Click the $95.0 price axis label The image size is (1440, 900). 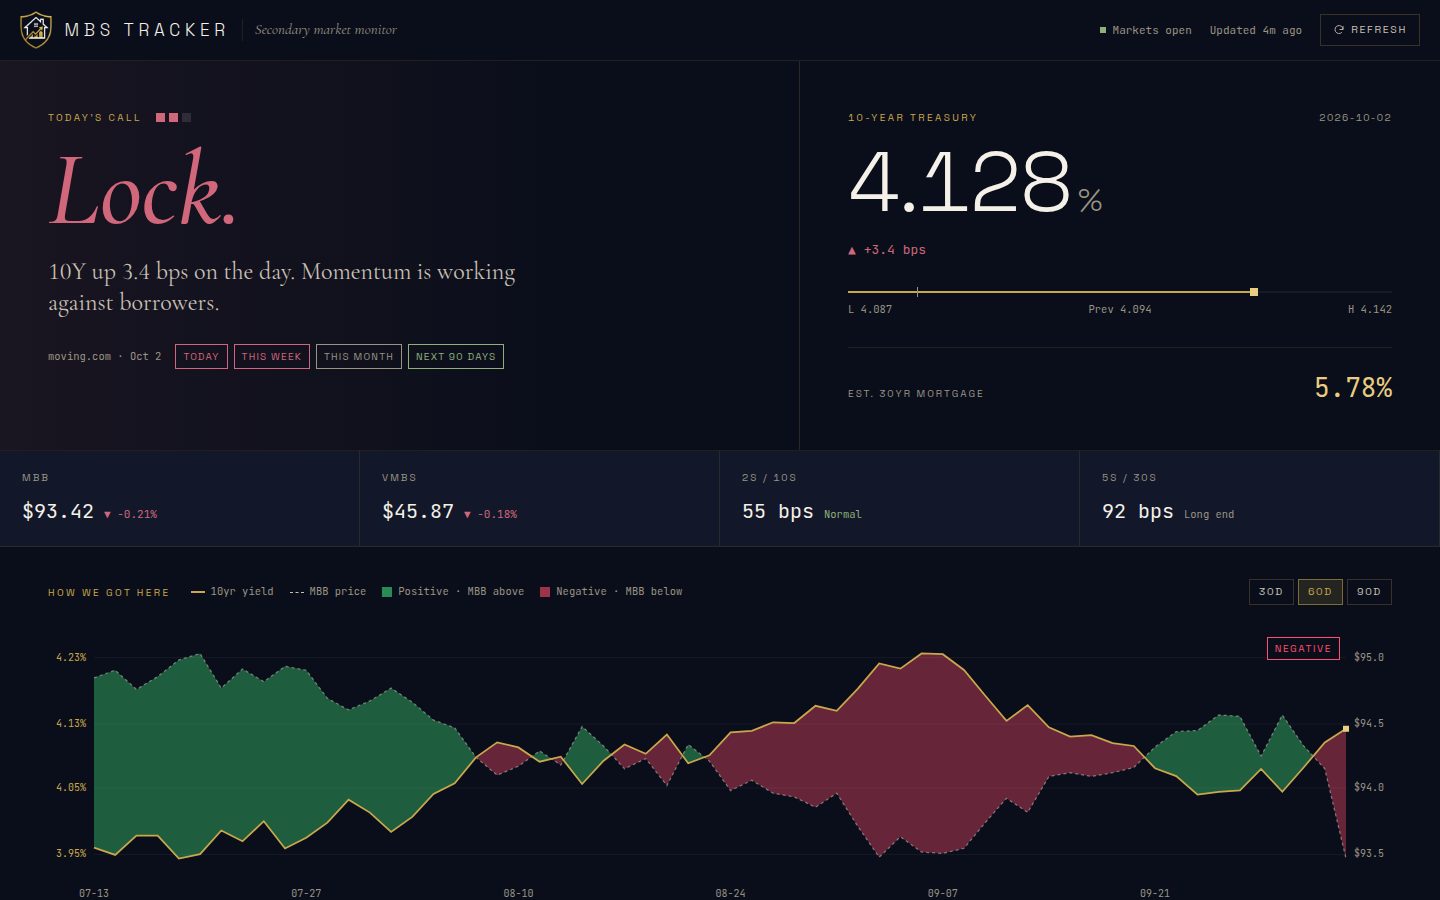[1369, 658]
